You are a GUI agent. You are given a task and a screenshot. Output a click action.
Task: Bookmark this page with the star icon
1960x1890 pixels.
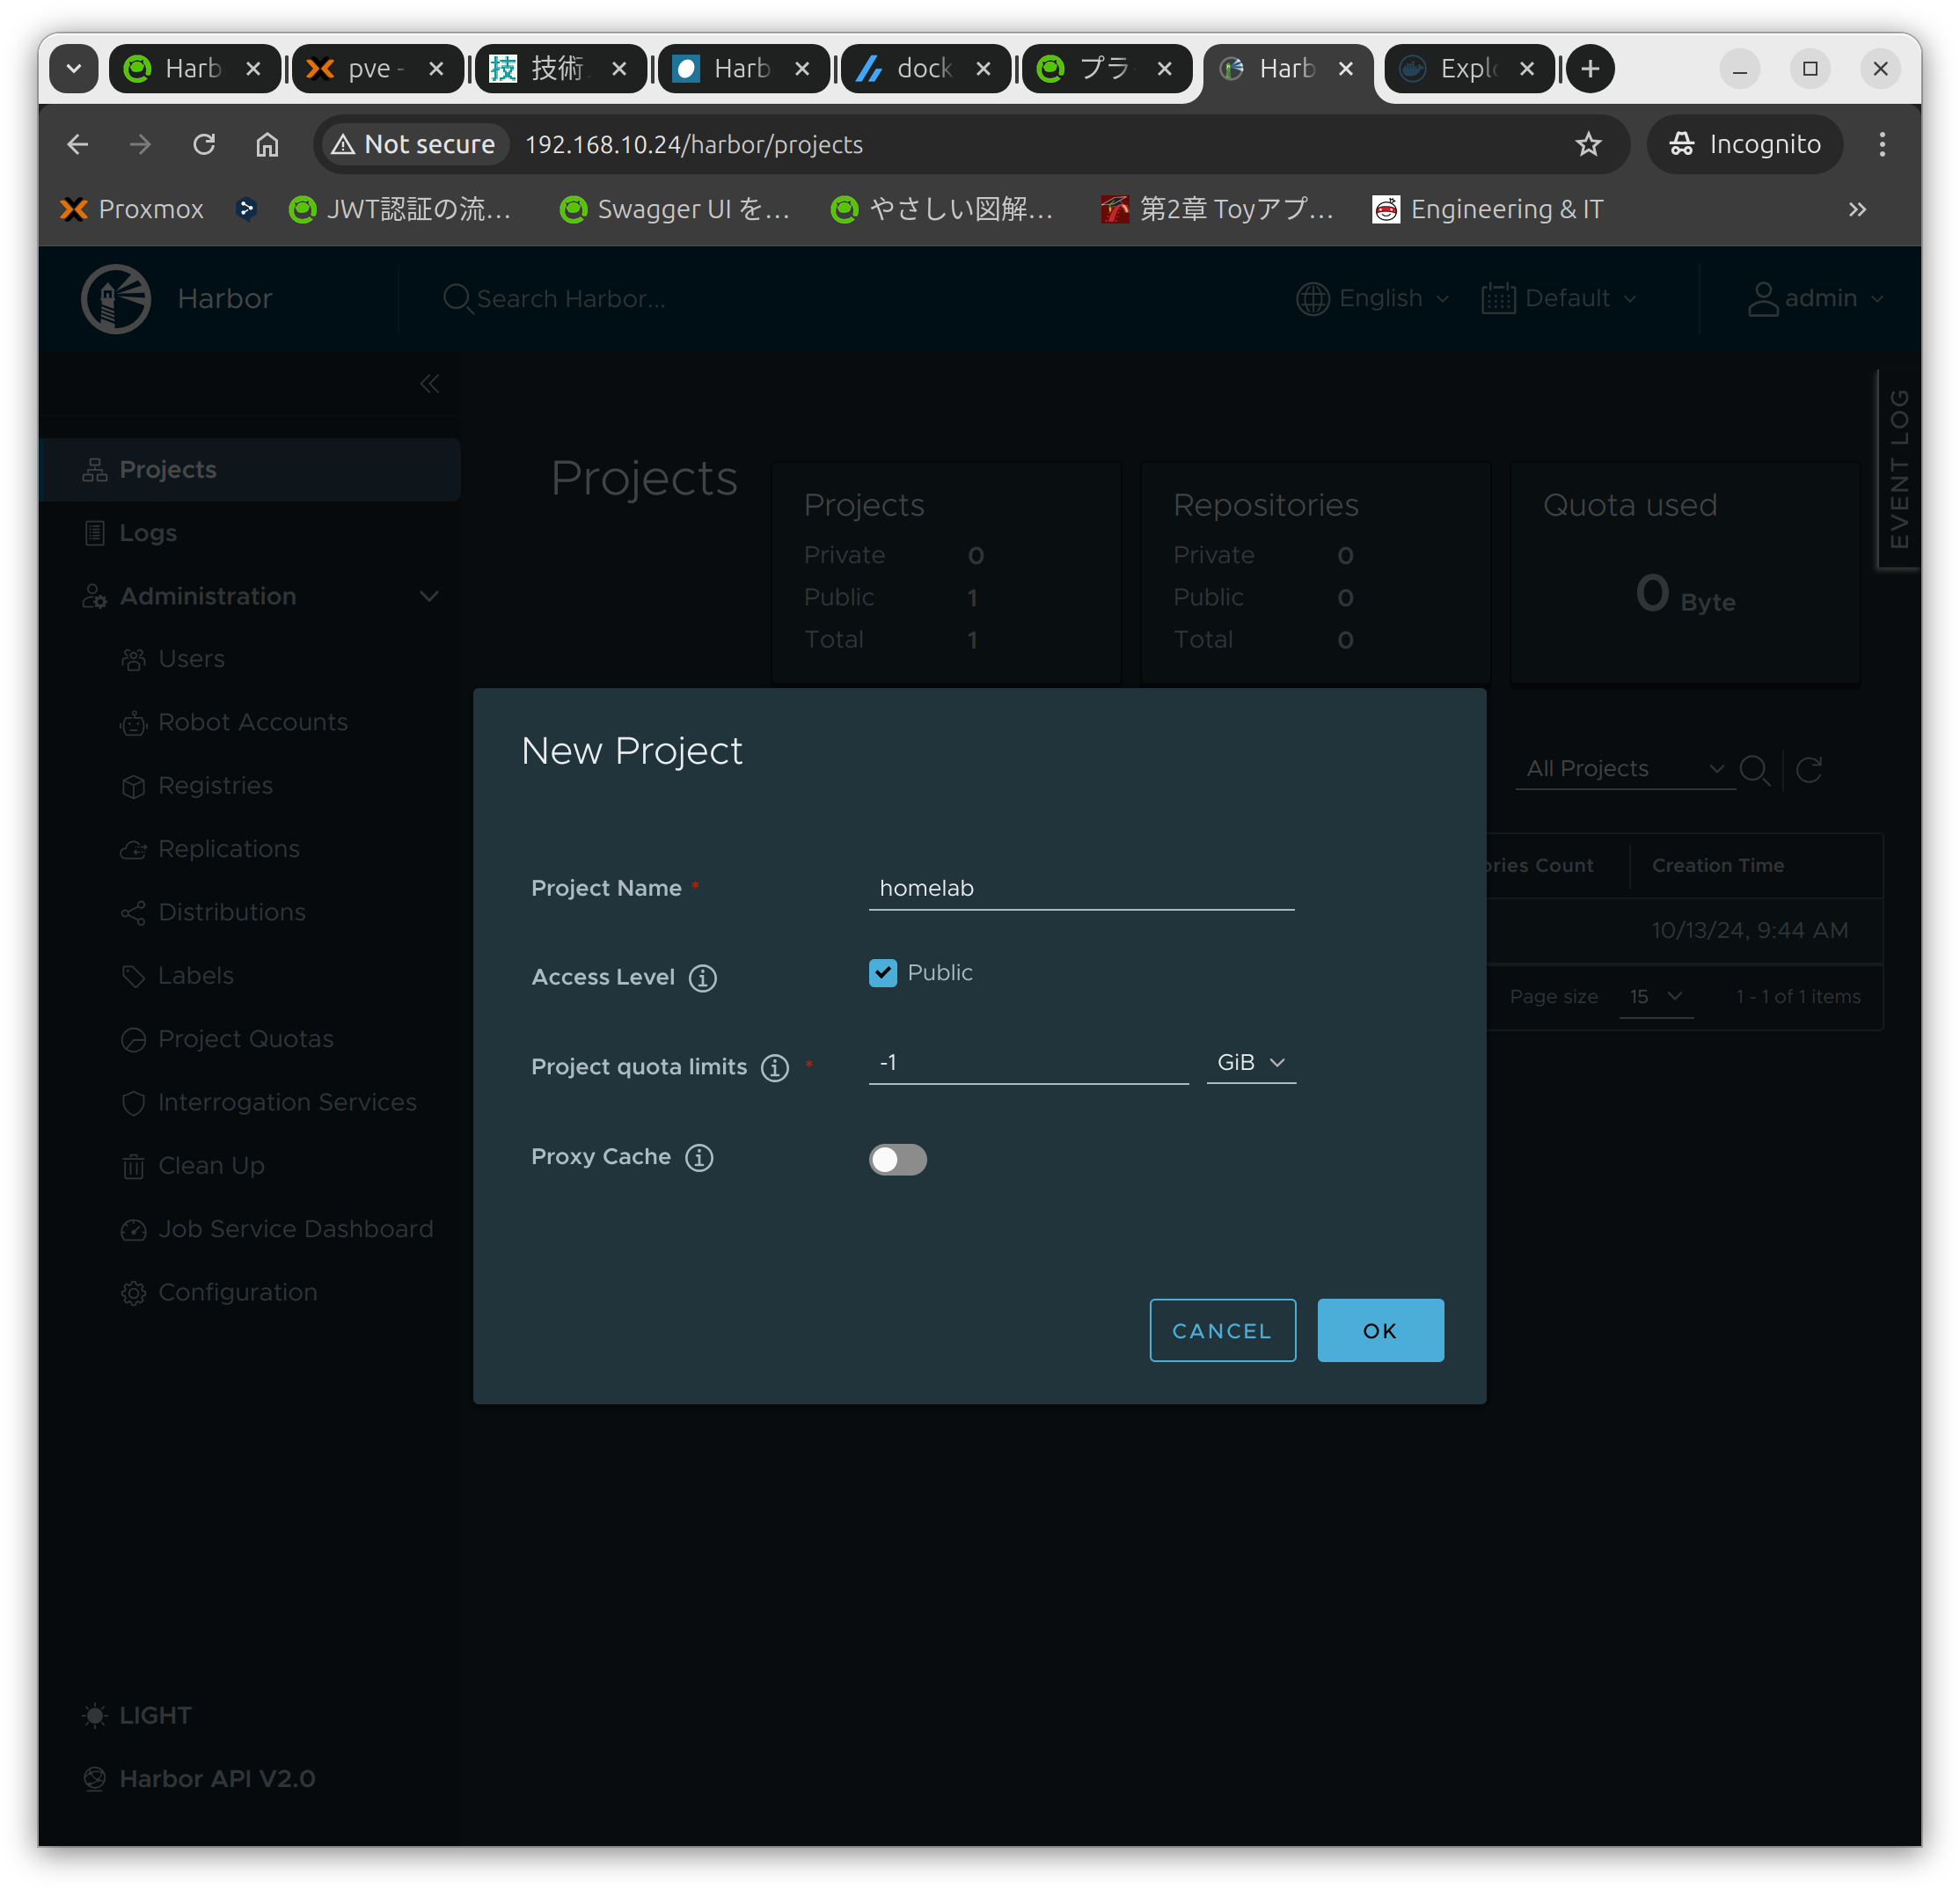point(1588,145)
